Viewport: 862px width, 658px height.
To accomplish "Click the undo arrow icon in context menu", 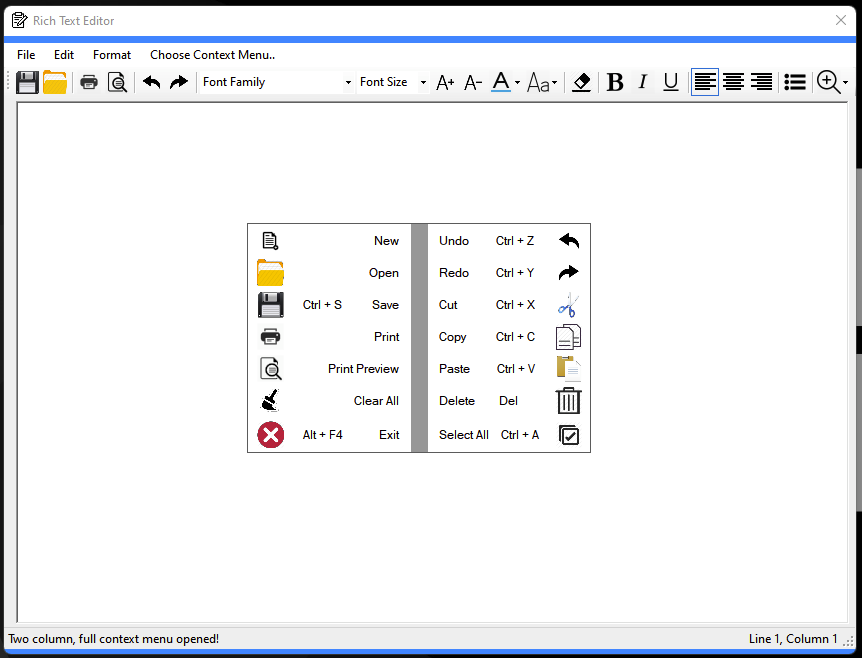I will pyautogui.click(x=569, y=241).
